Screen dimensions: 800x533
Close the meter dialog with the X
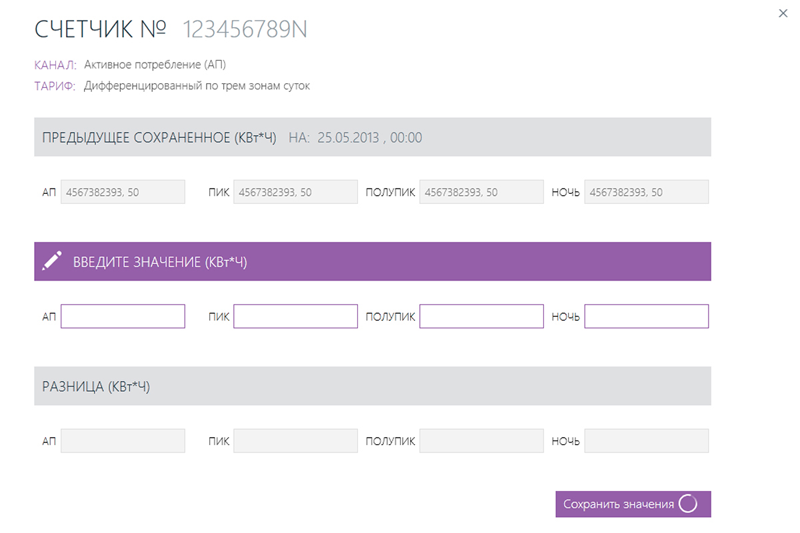[782, 13]
